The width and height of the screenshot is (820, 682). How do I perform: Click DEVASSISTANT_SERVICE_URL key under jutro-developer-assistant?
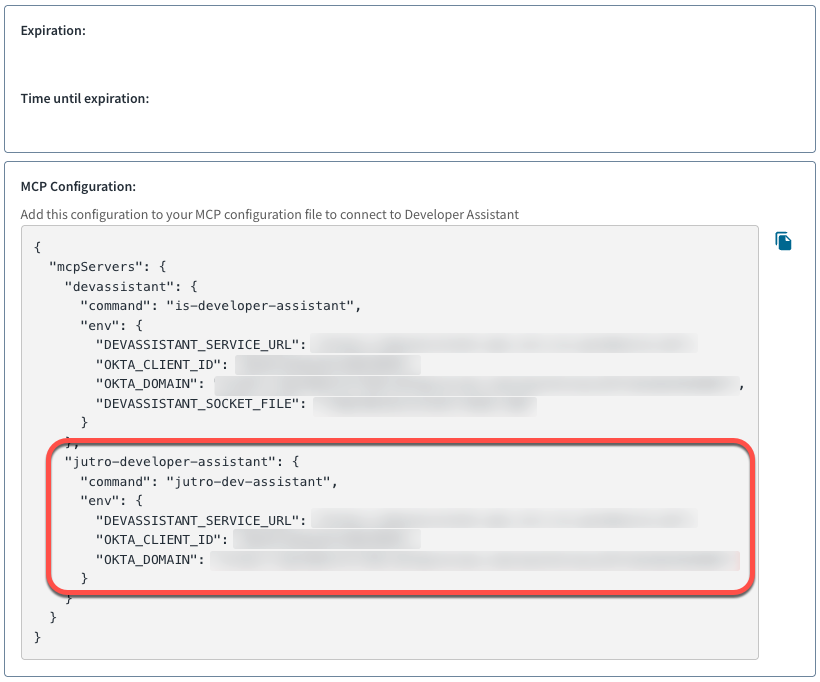(197, 521)
